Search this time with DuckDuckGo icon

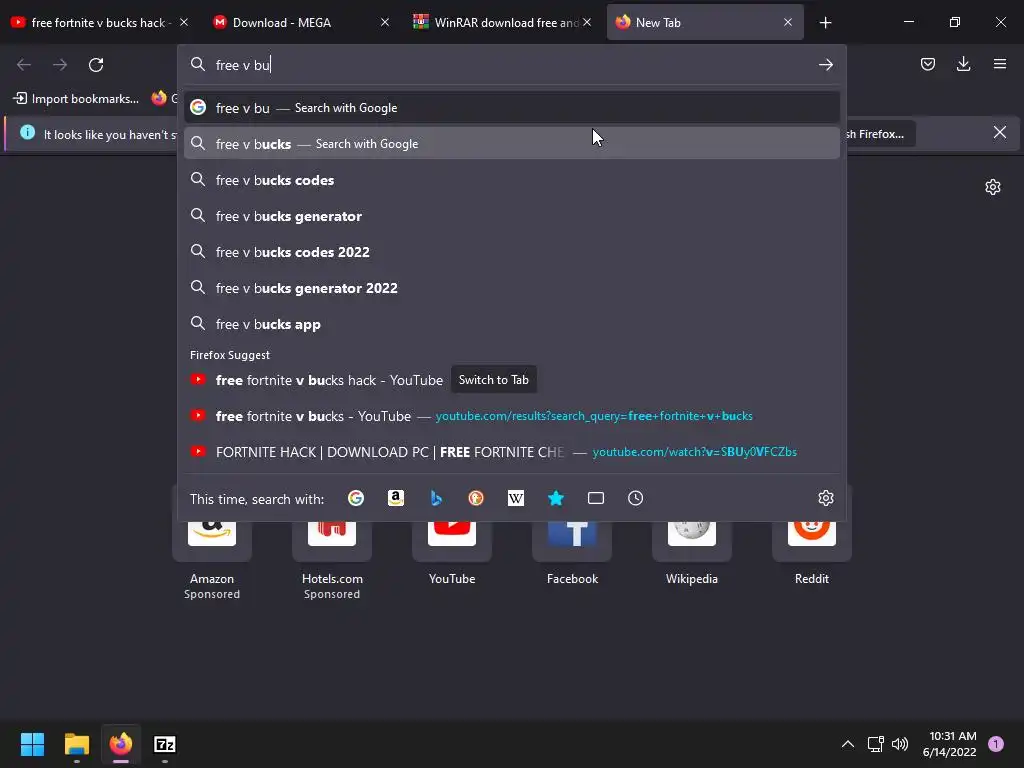pos(476,498)
